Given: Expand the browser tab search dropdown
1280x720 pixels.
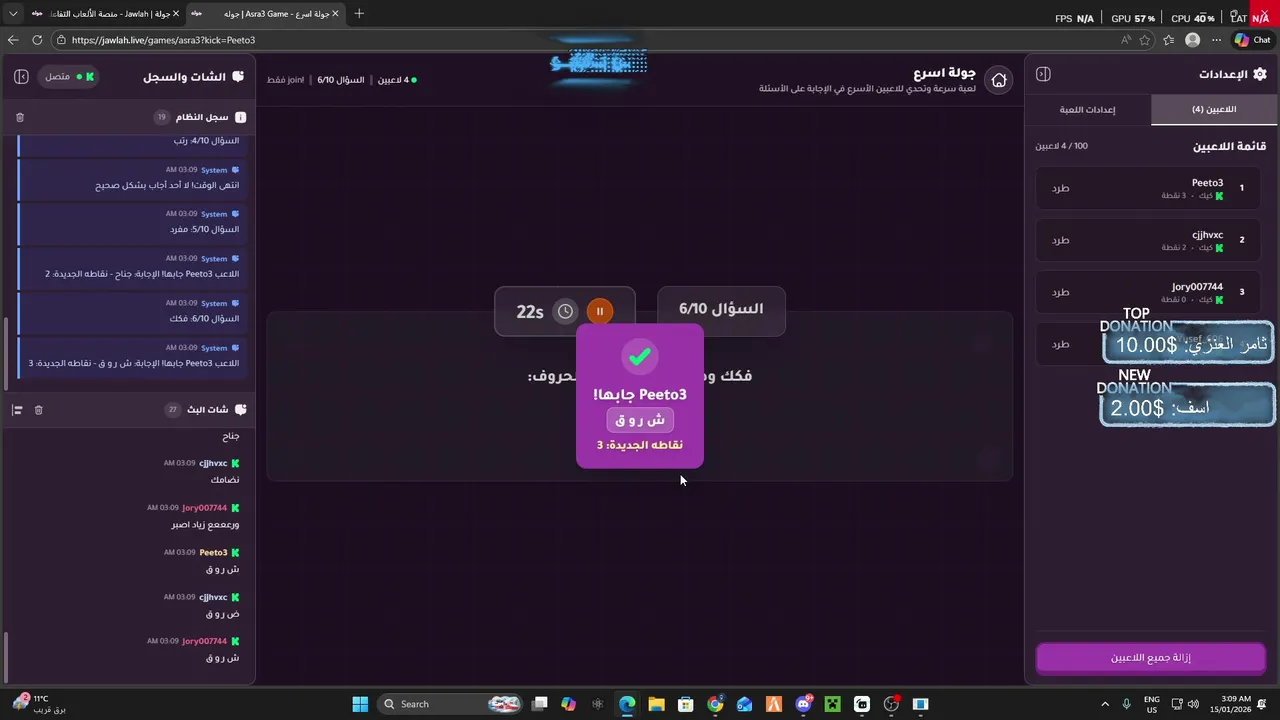Looking at the screenshot, I should point(13,14).
